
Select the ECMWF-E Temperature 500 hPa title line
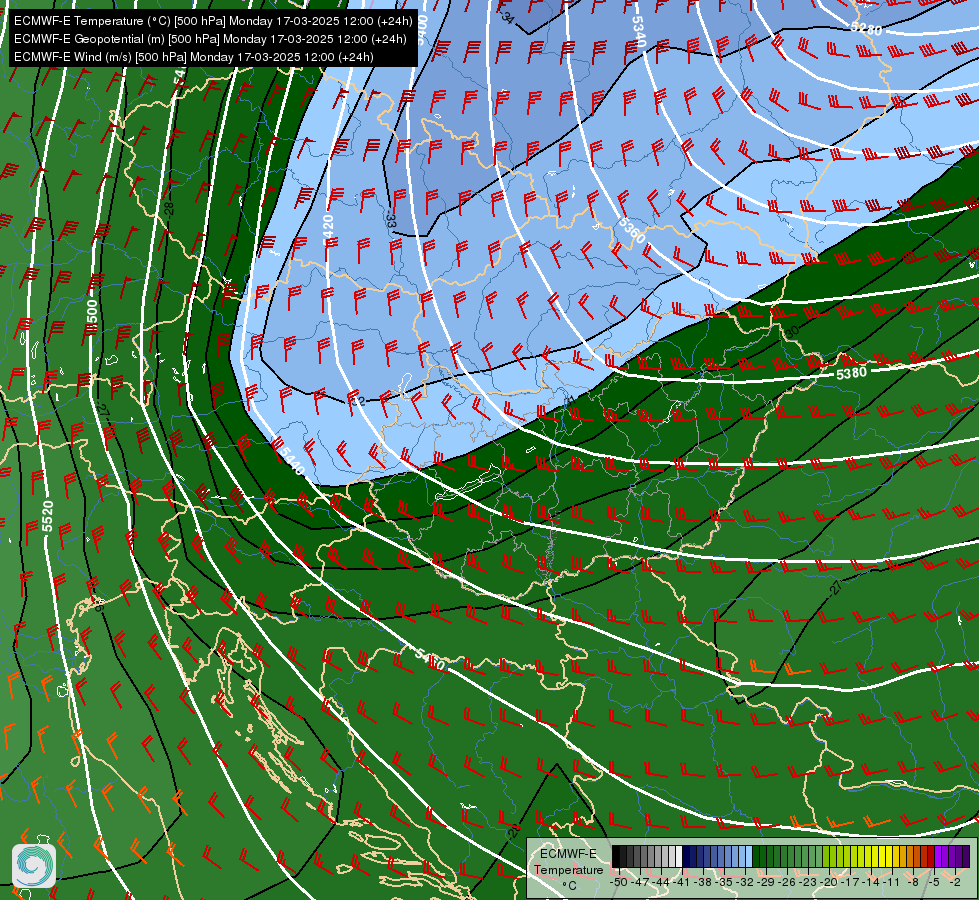click(x=213, y=21)
